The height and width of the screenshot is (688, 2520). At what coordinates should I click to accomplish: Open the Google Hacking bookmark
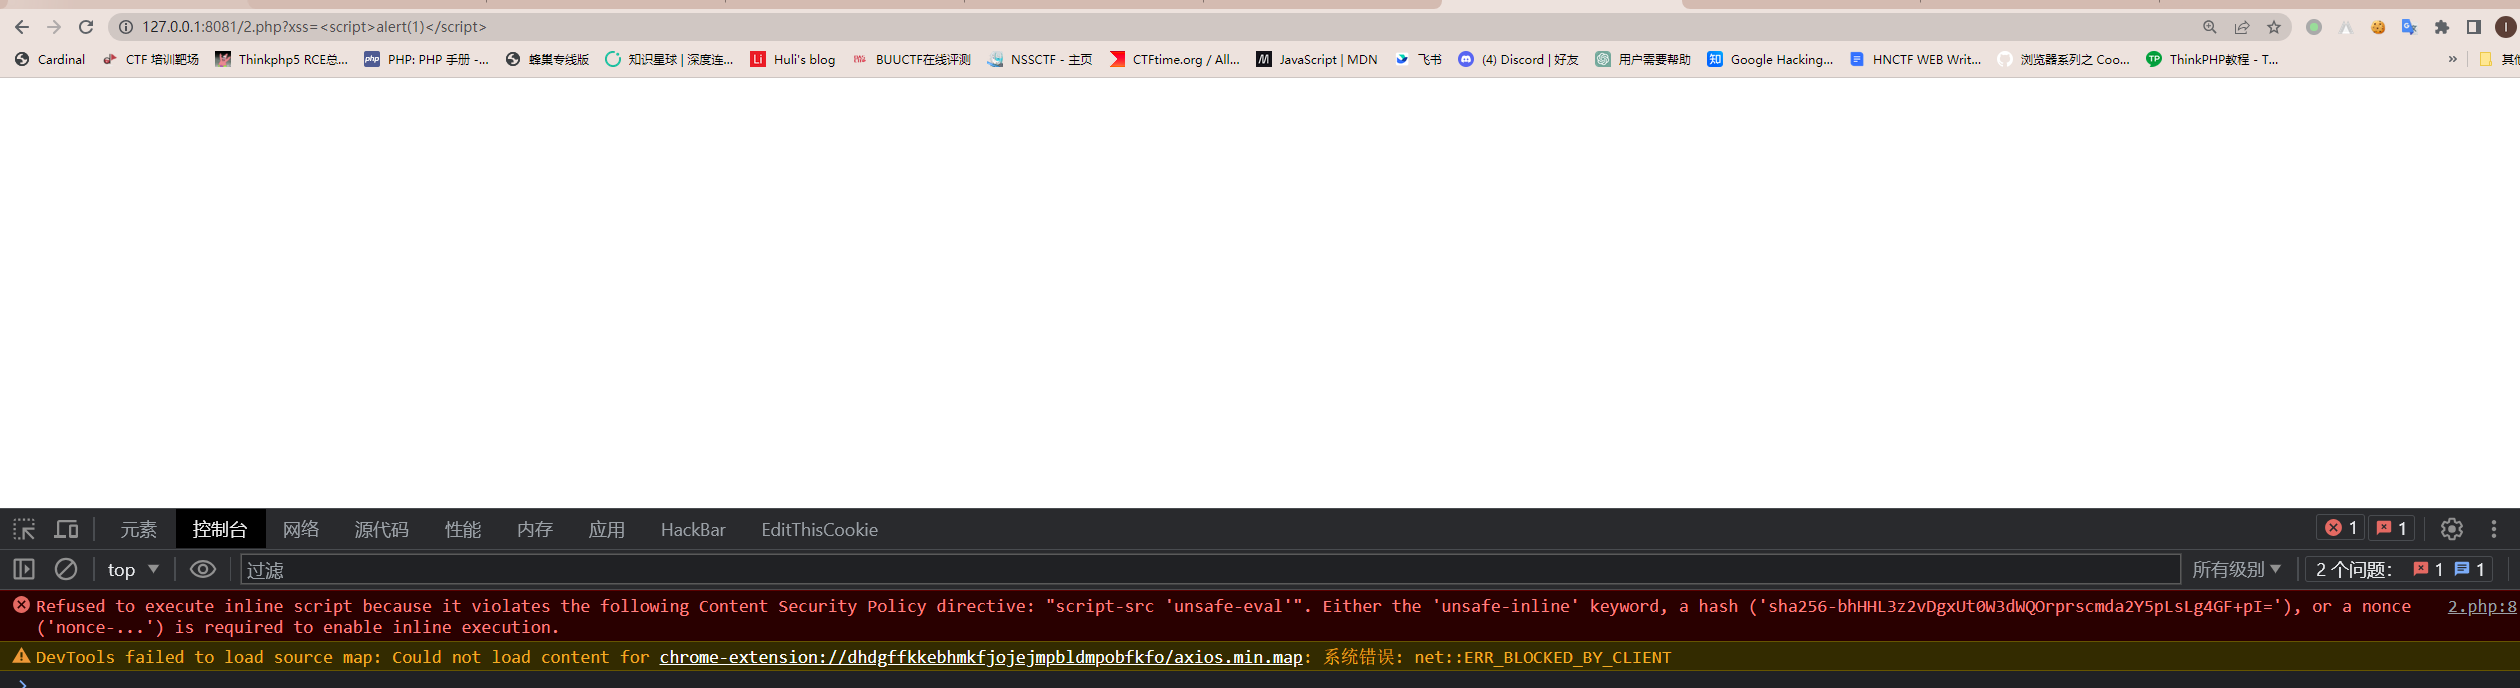point(1771,59)
